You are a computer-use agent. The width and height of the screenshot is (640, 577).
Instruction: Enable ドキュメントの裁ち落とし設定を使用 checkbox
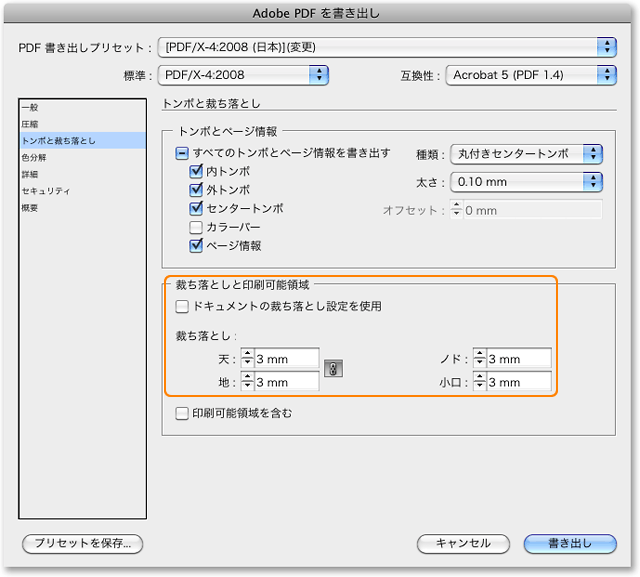(182, 306)
